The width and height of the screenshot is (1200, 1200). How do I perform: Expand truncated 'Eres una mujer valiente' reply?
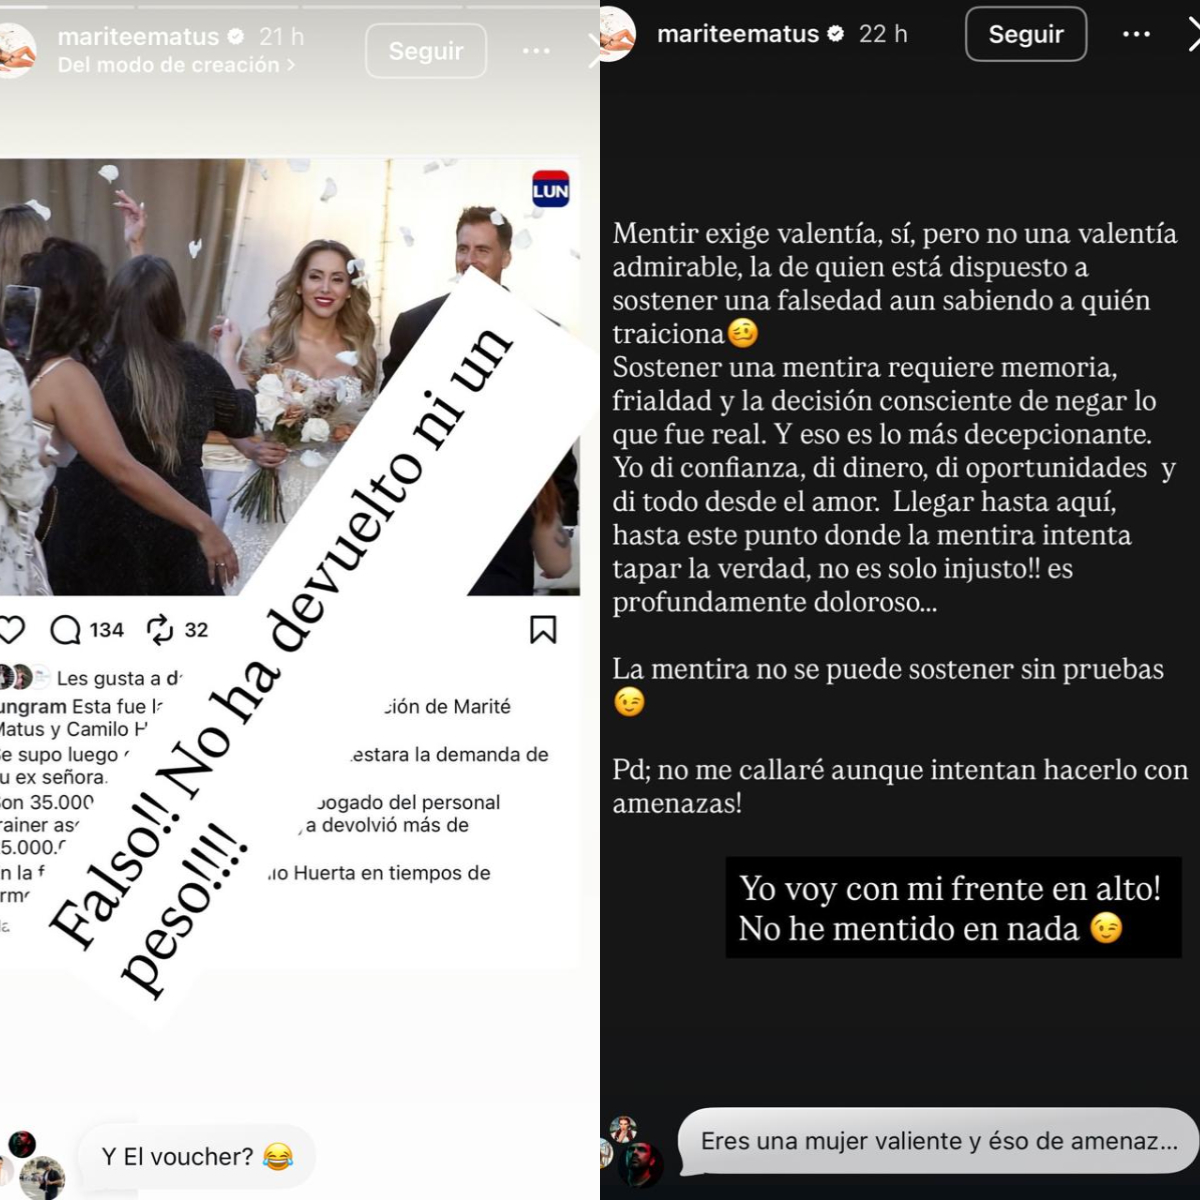click(x=938, y=1141)
